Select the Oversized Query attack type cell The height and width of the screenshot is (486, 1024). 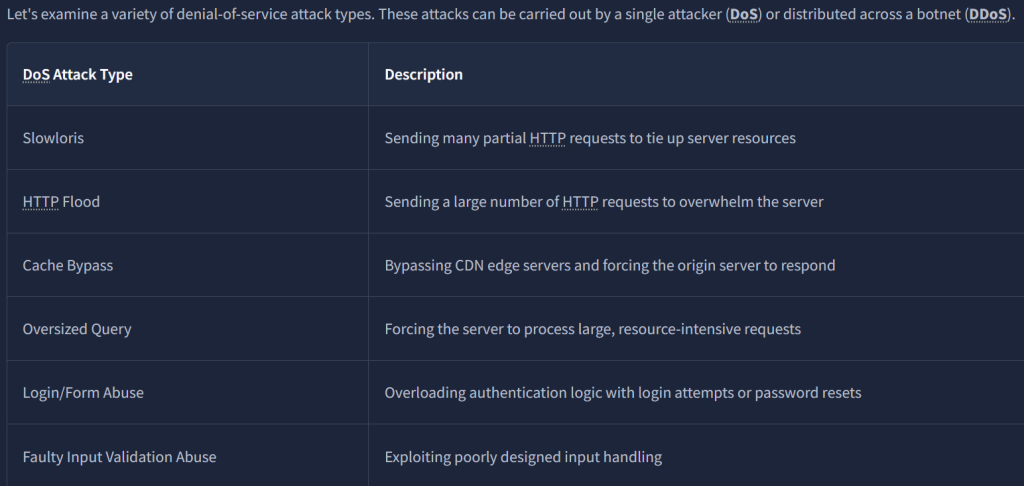pos(77,329)
